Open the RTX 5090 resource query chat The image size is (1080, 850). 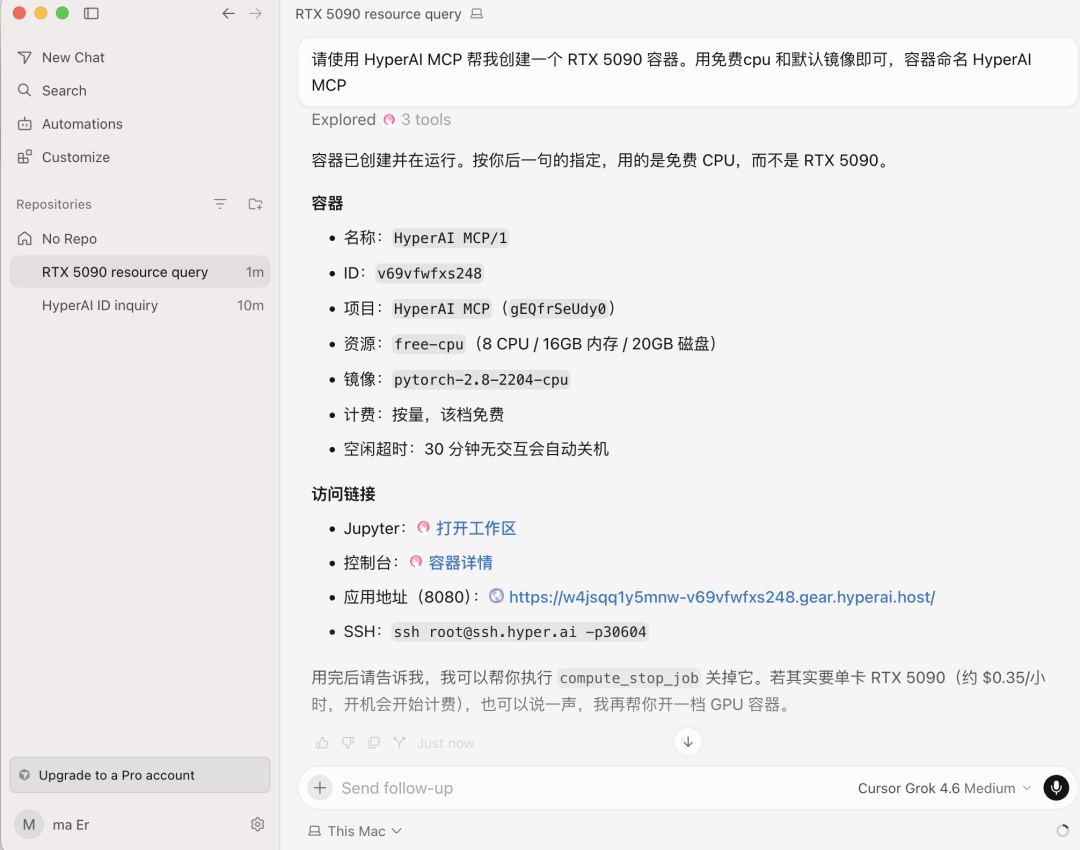(141, 272)
